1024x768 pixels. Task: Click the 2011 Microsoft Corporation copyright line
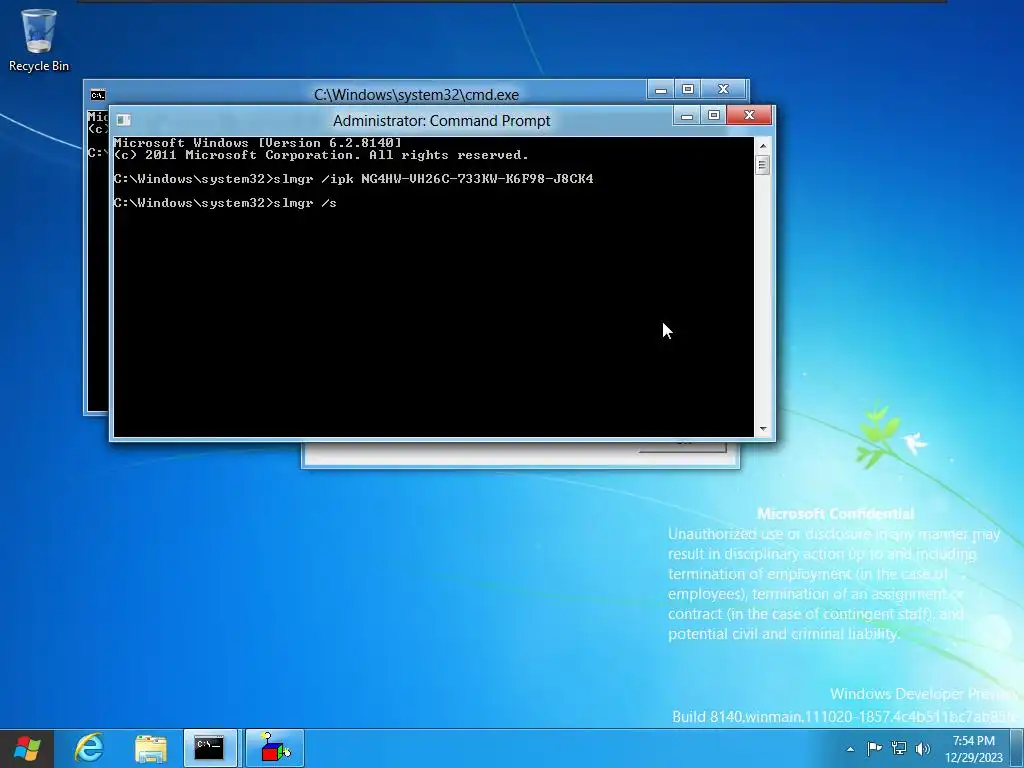(x=321, y=155)
